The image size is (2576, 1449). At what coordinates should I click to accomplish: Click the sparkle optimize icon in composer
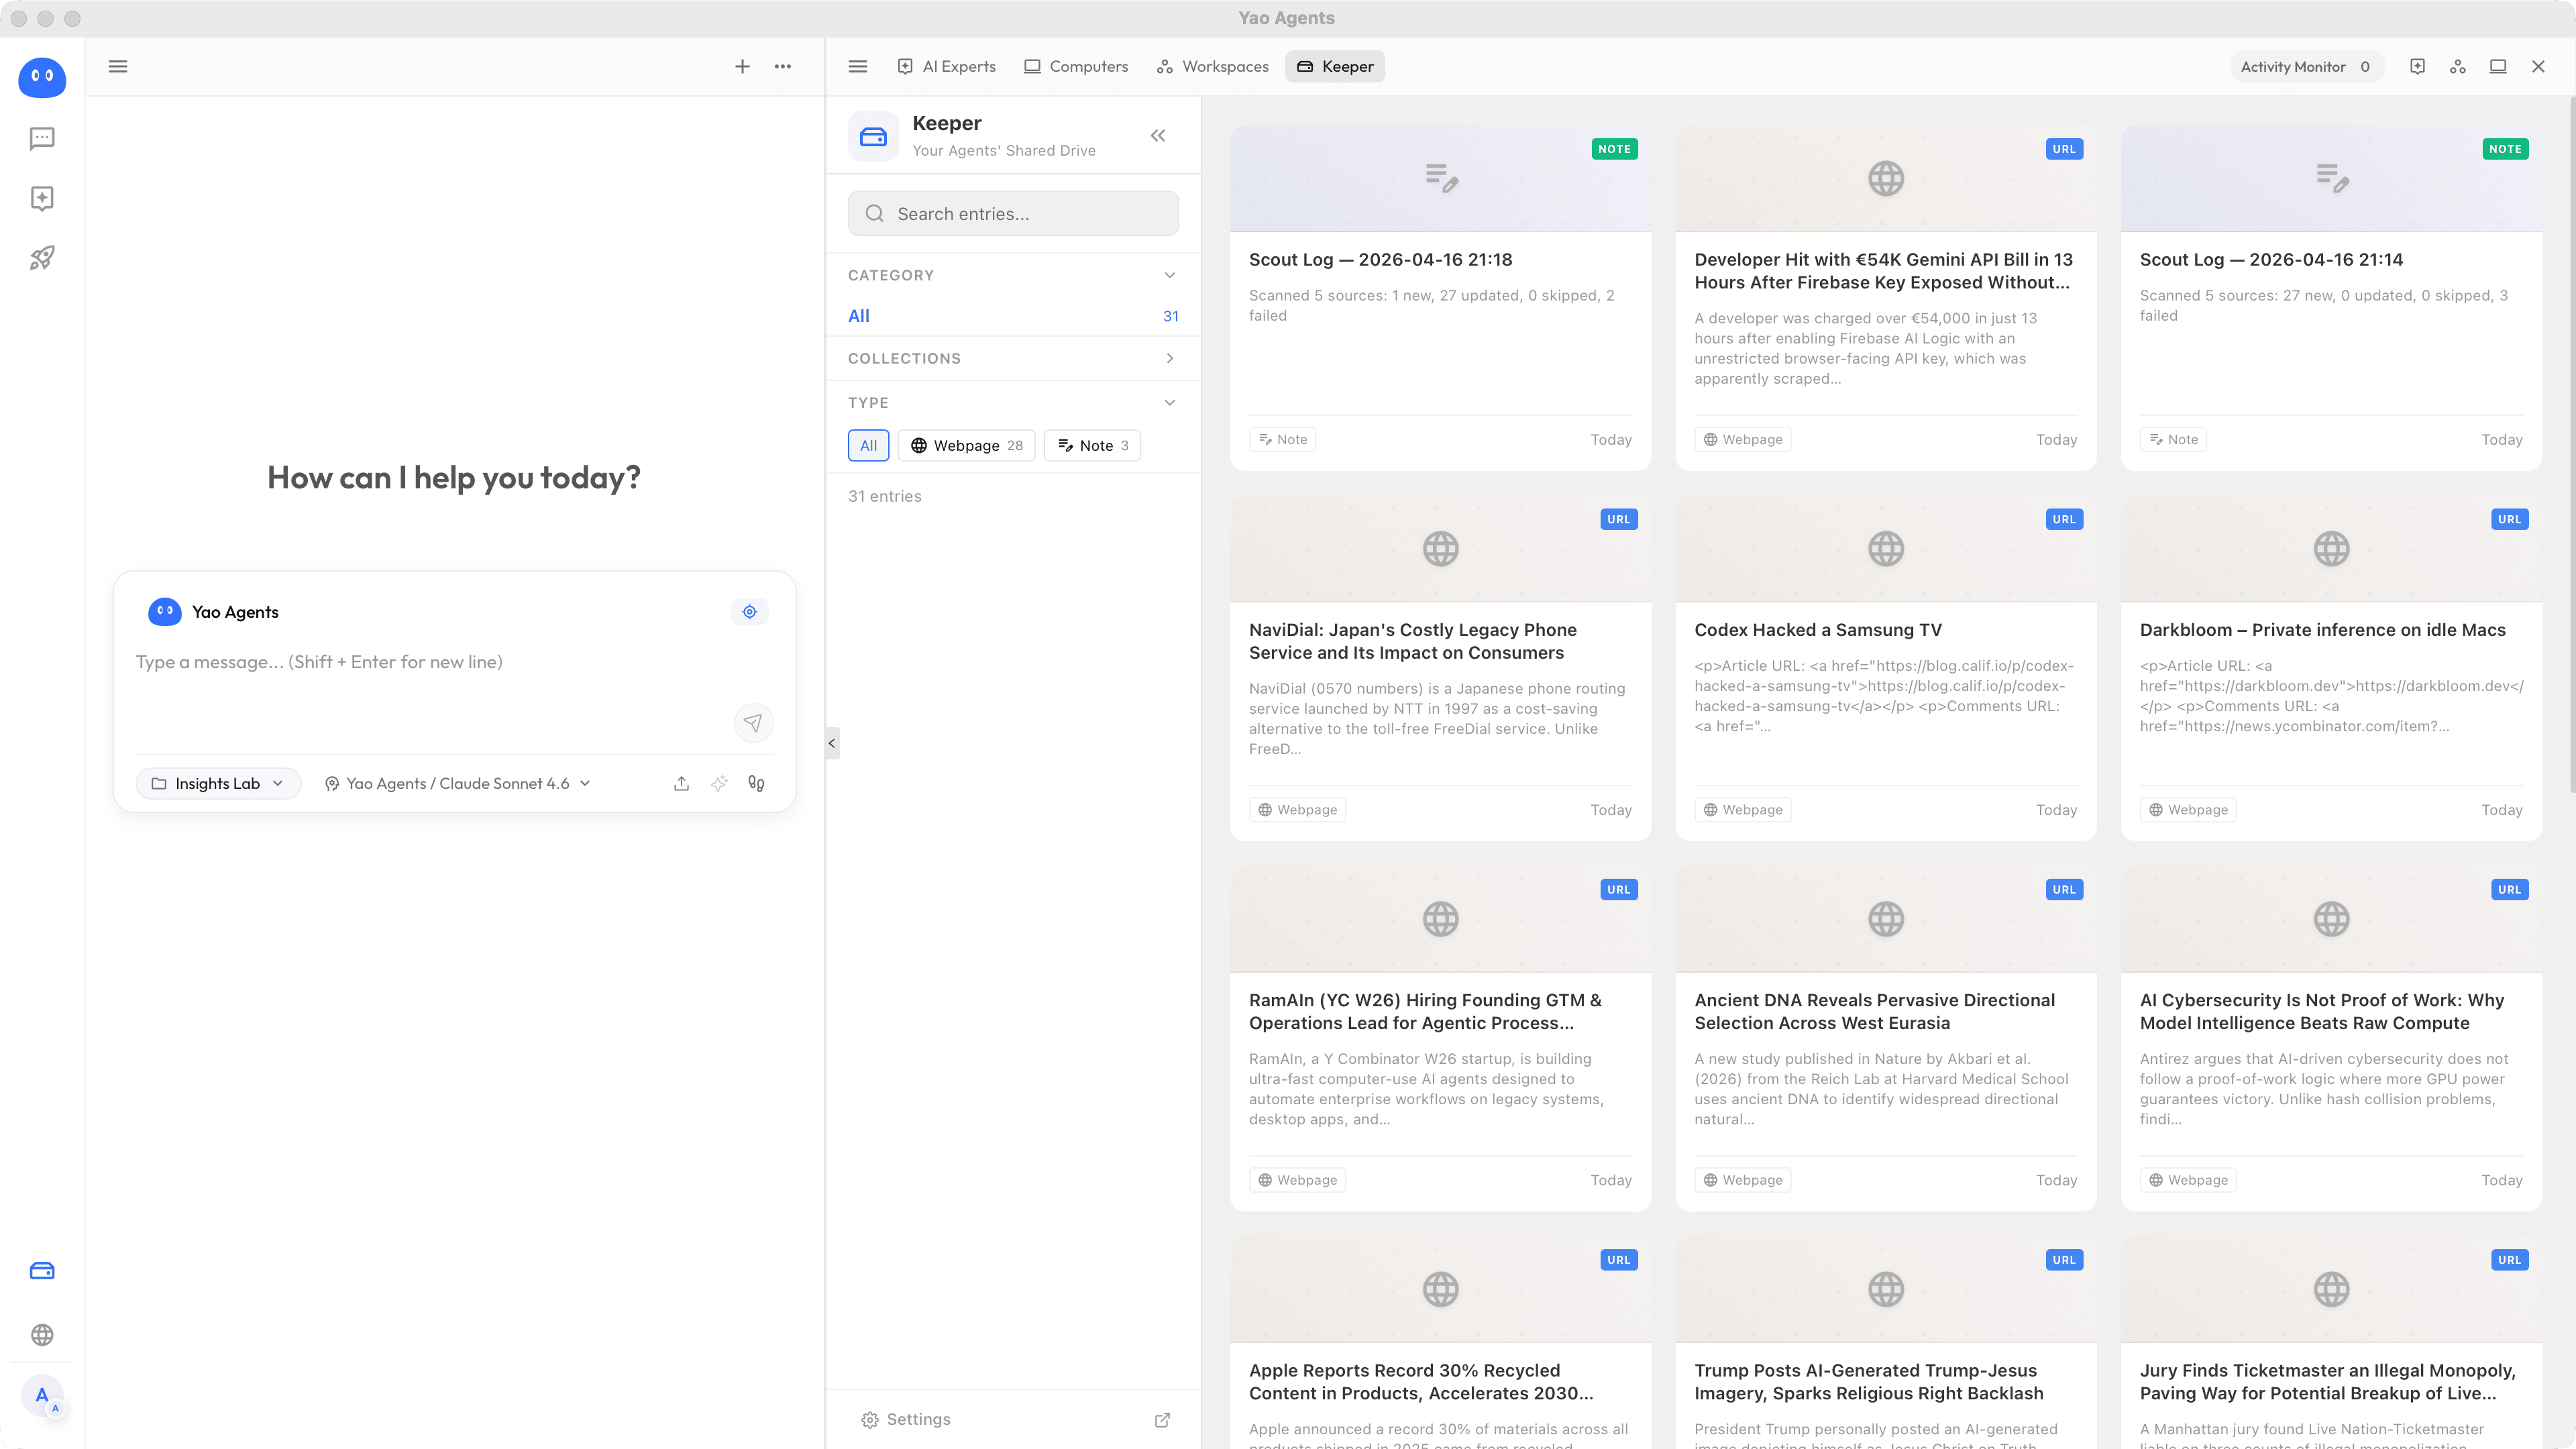tap(719, 784)
